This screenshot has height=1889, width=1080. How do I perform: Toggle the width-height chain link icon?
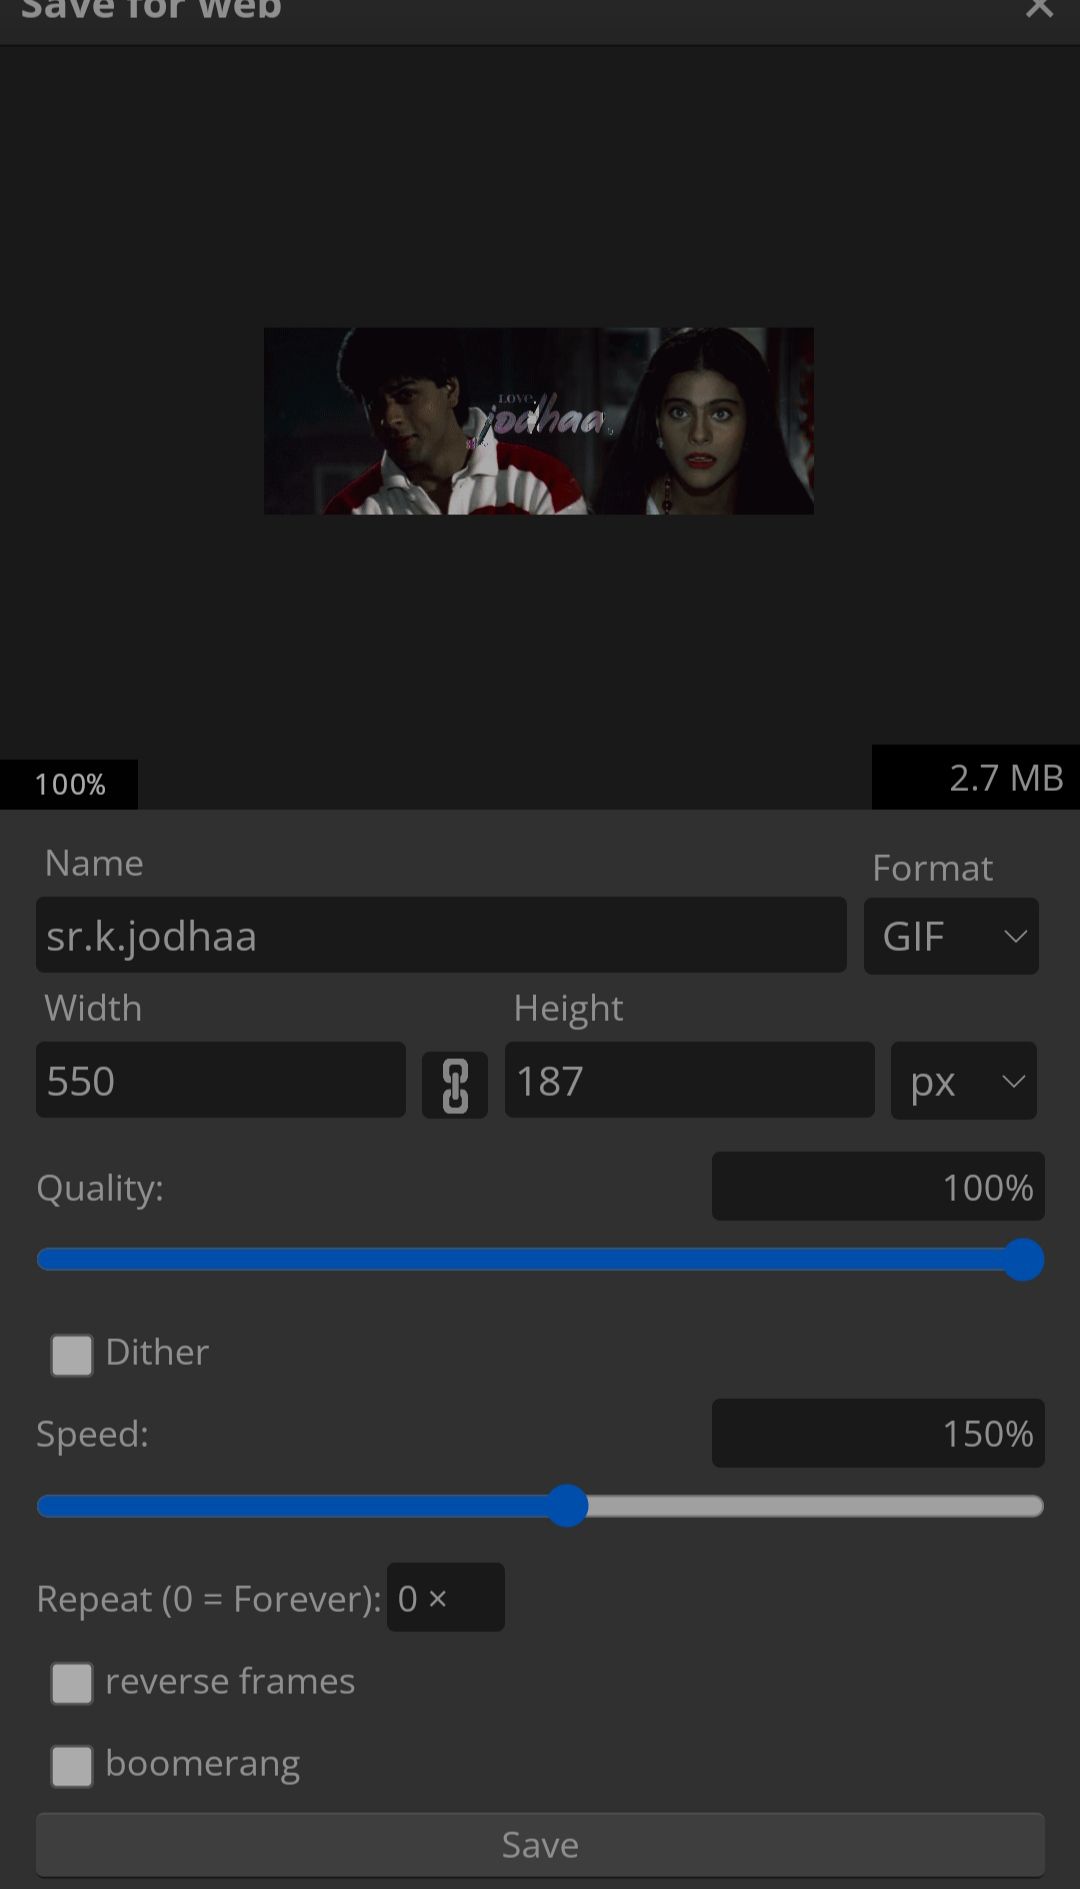pos(455,1085)
